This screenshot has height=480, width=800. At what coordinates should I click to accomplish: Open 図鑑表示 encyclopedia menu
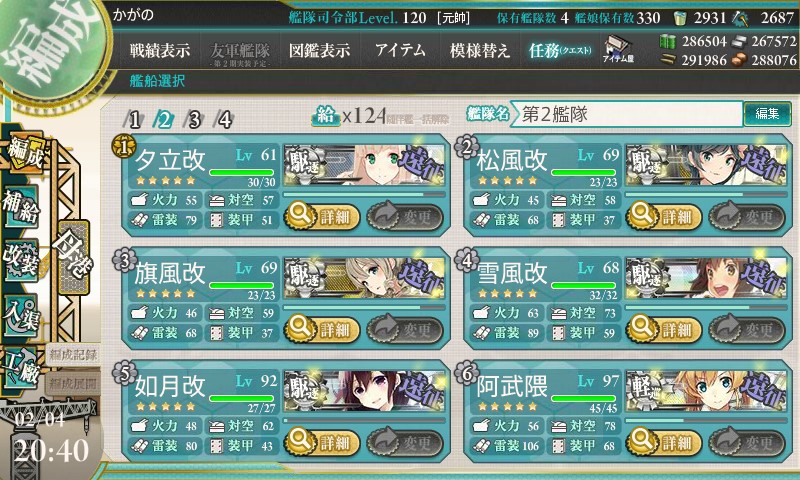tap(319, 50)
